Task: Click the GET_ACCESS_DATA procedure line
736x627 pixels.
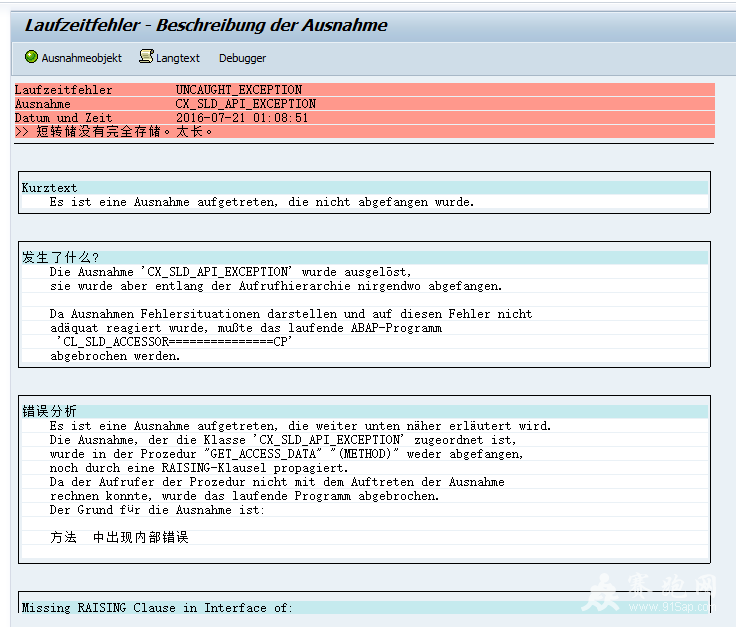Action: coord(286,454)
